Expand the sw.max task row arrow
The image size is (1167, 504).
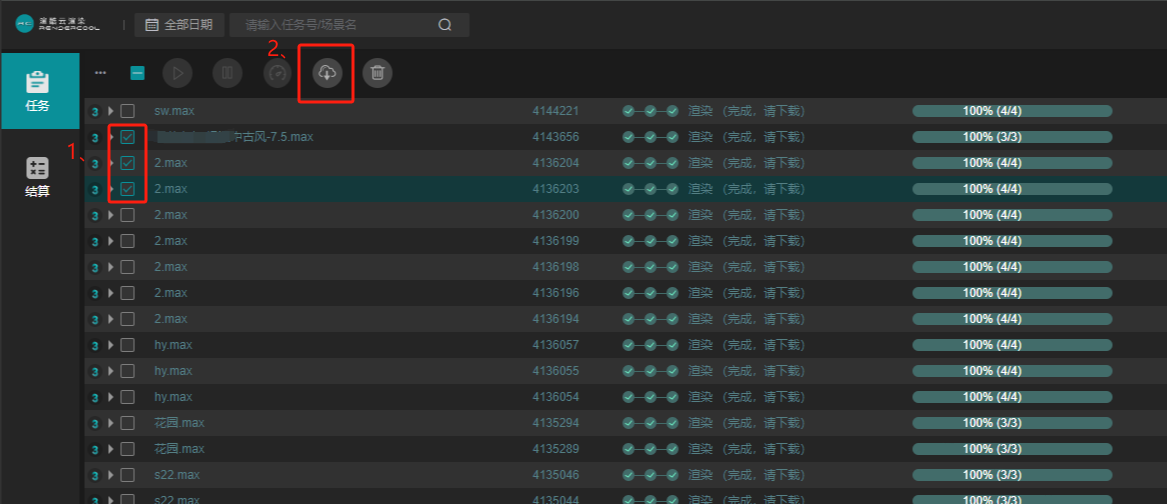(111, 111)
